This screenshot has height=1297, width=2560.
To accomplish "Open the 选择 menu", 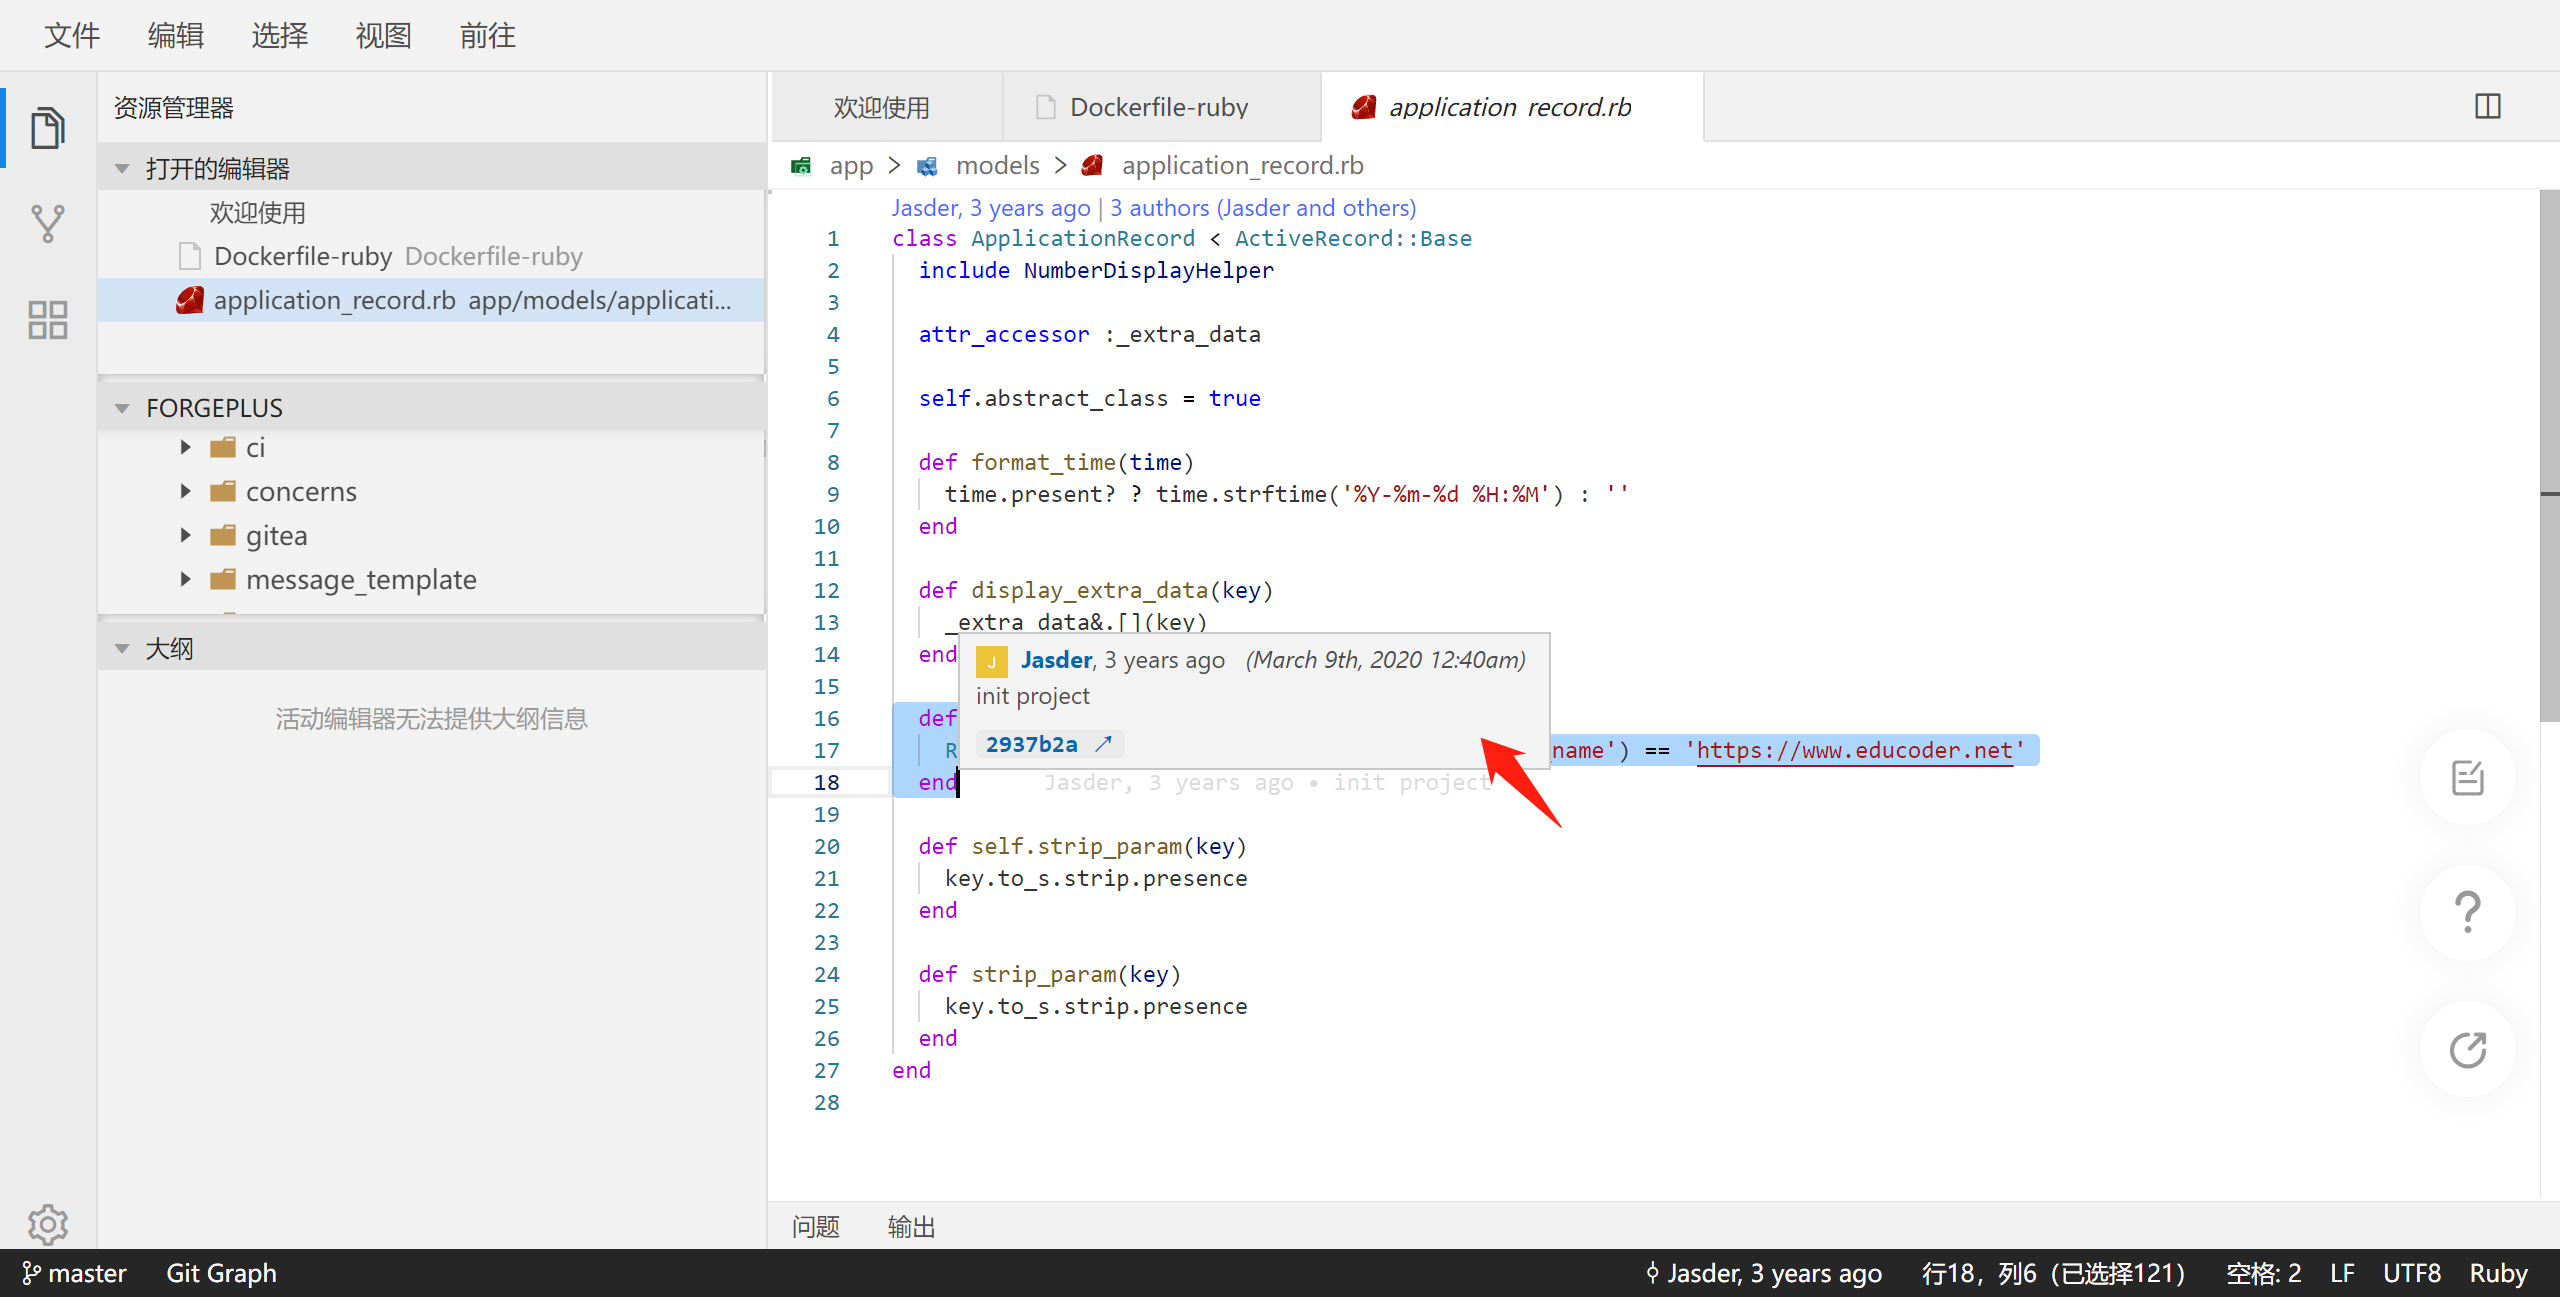I will pos(280,36).
